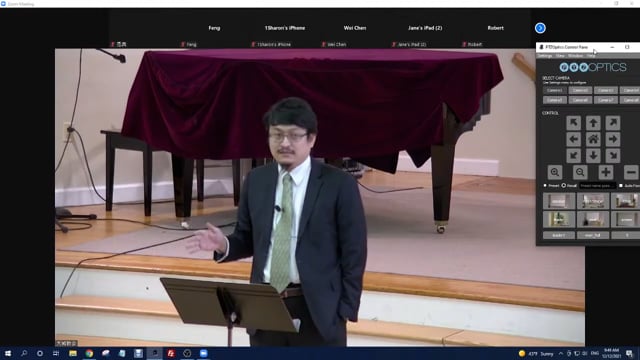Open the Help menu in PTZOptics
Screen dimensions: 640x360
point(591,56)
